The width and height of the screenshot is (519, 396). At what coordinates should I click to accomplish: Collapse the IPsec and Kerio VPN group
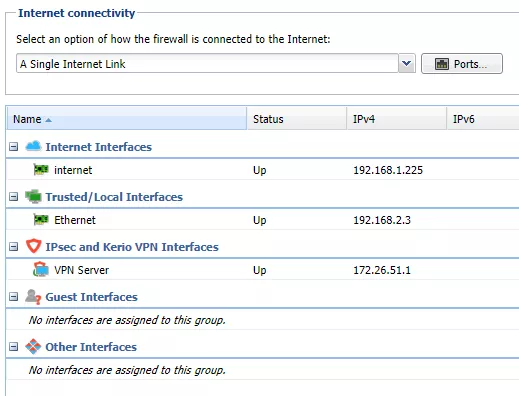13,247
